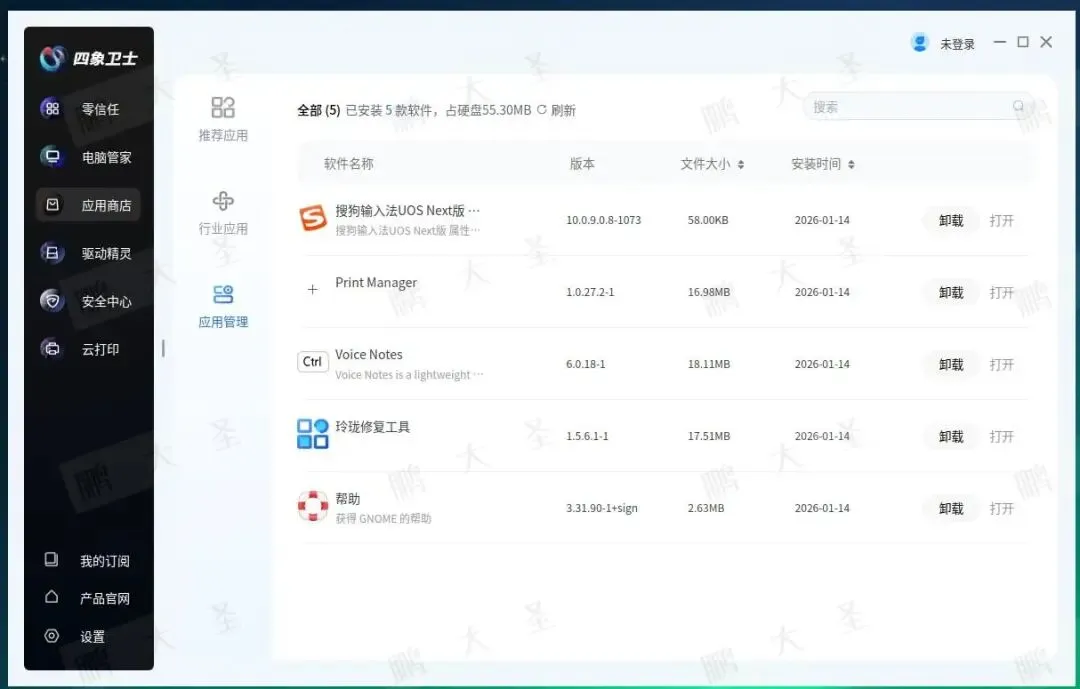Open the 电脑管家 sidebar icon
This screenshot has width=1080, height=689.
click(x=52, y=156)
